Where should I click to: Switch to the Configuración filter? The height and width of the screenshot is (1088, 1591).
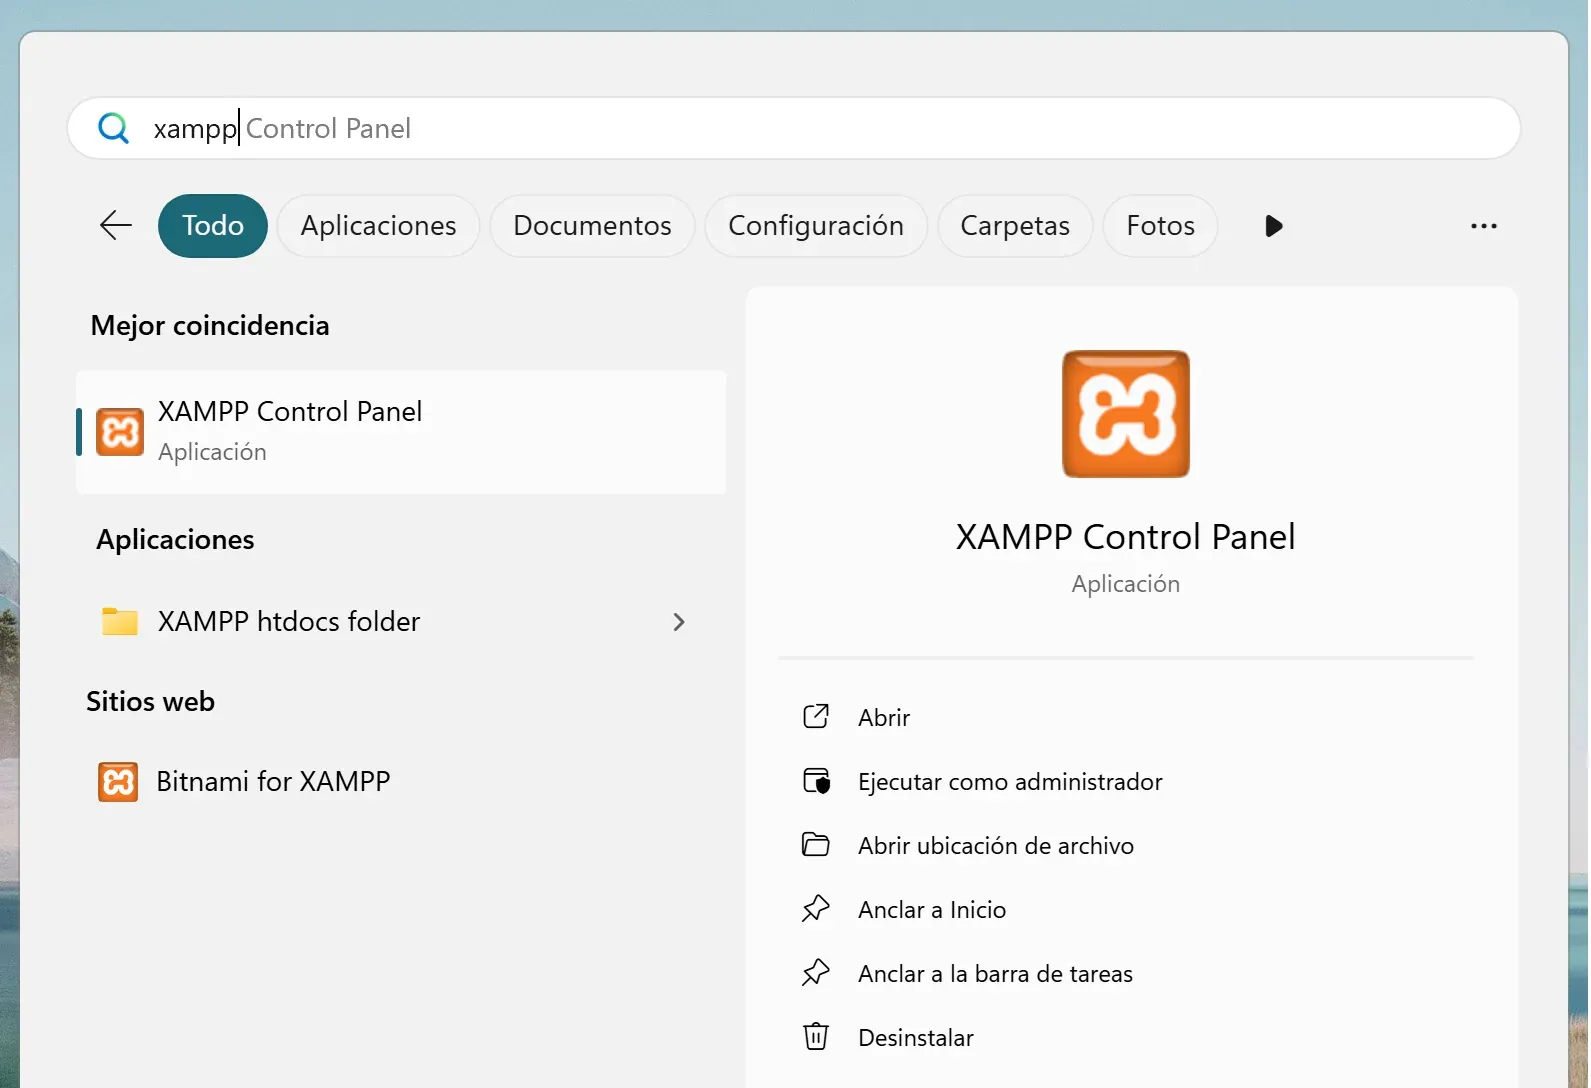click(x=815, y=226)
